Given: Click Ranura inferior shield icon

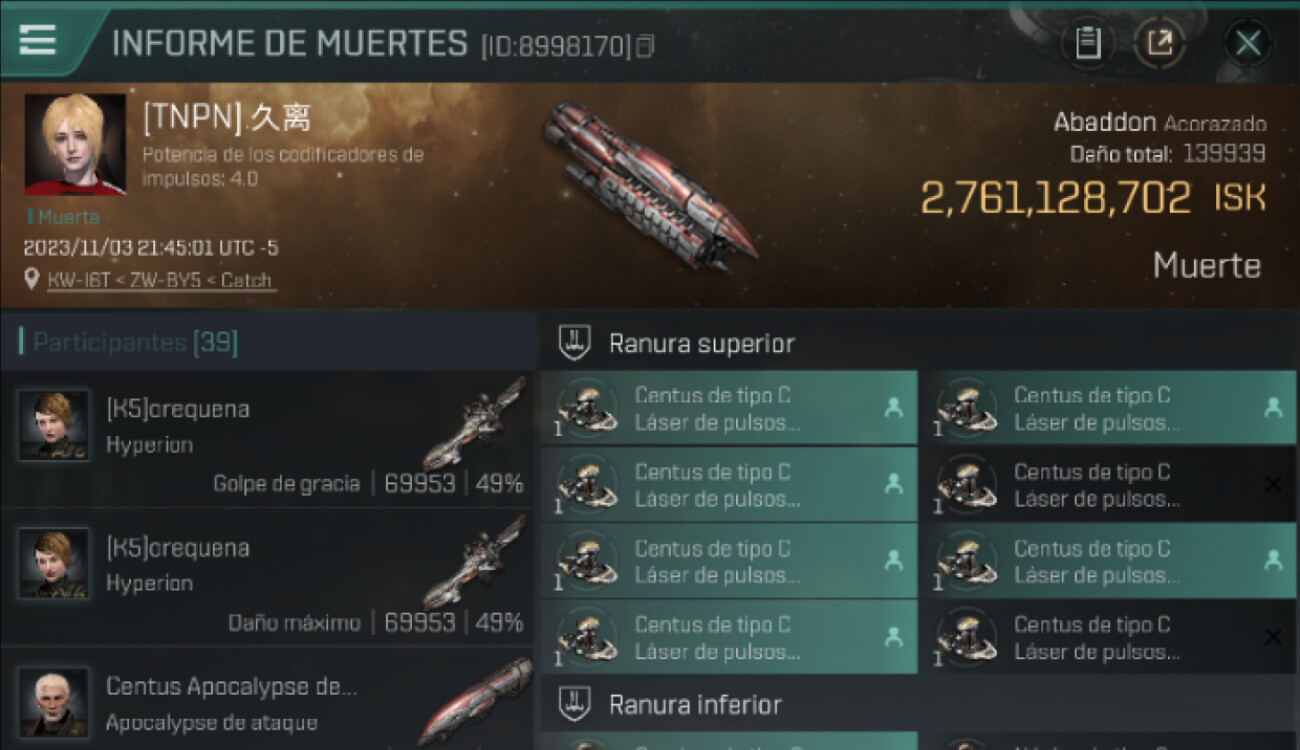Looking at the screenshot, I should point(574,703).
